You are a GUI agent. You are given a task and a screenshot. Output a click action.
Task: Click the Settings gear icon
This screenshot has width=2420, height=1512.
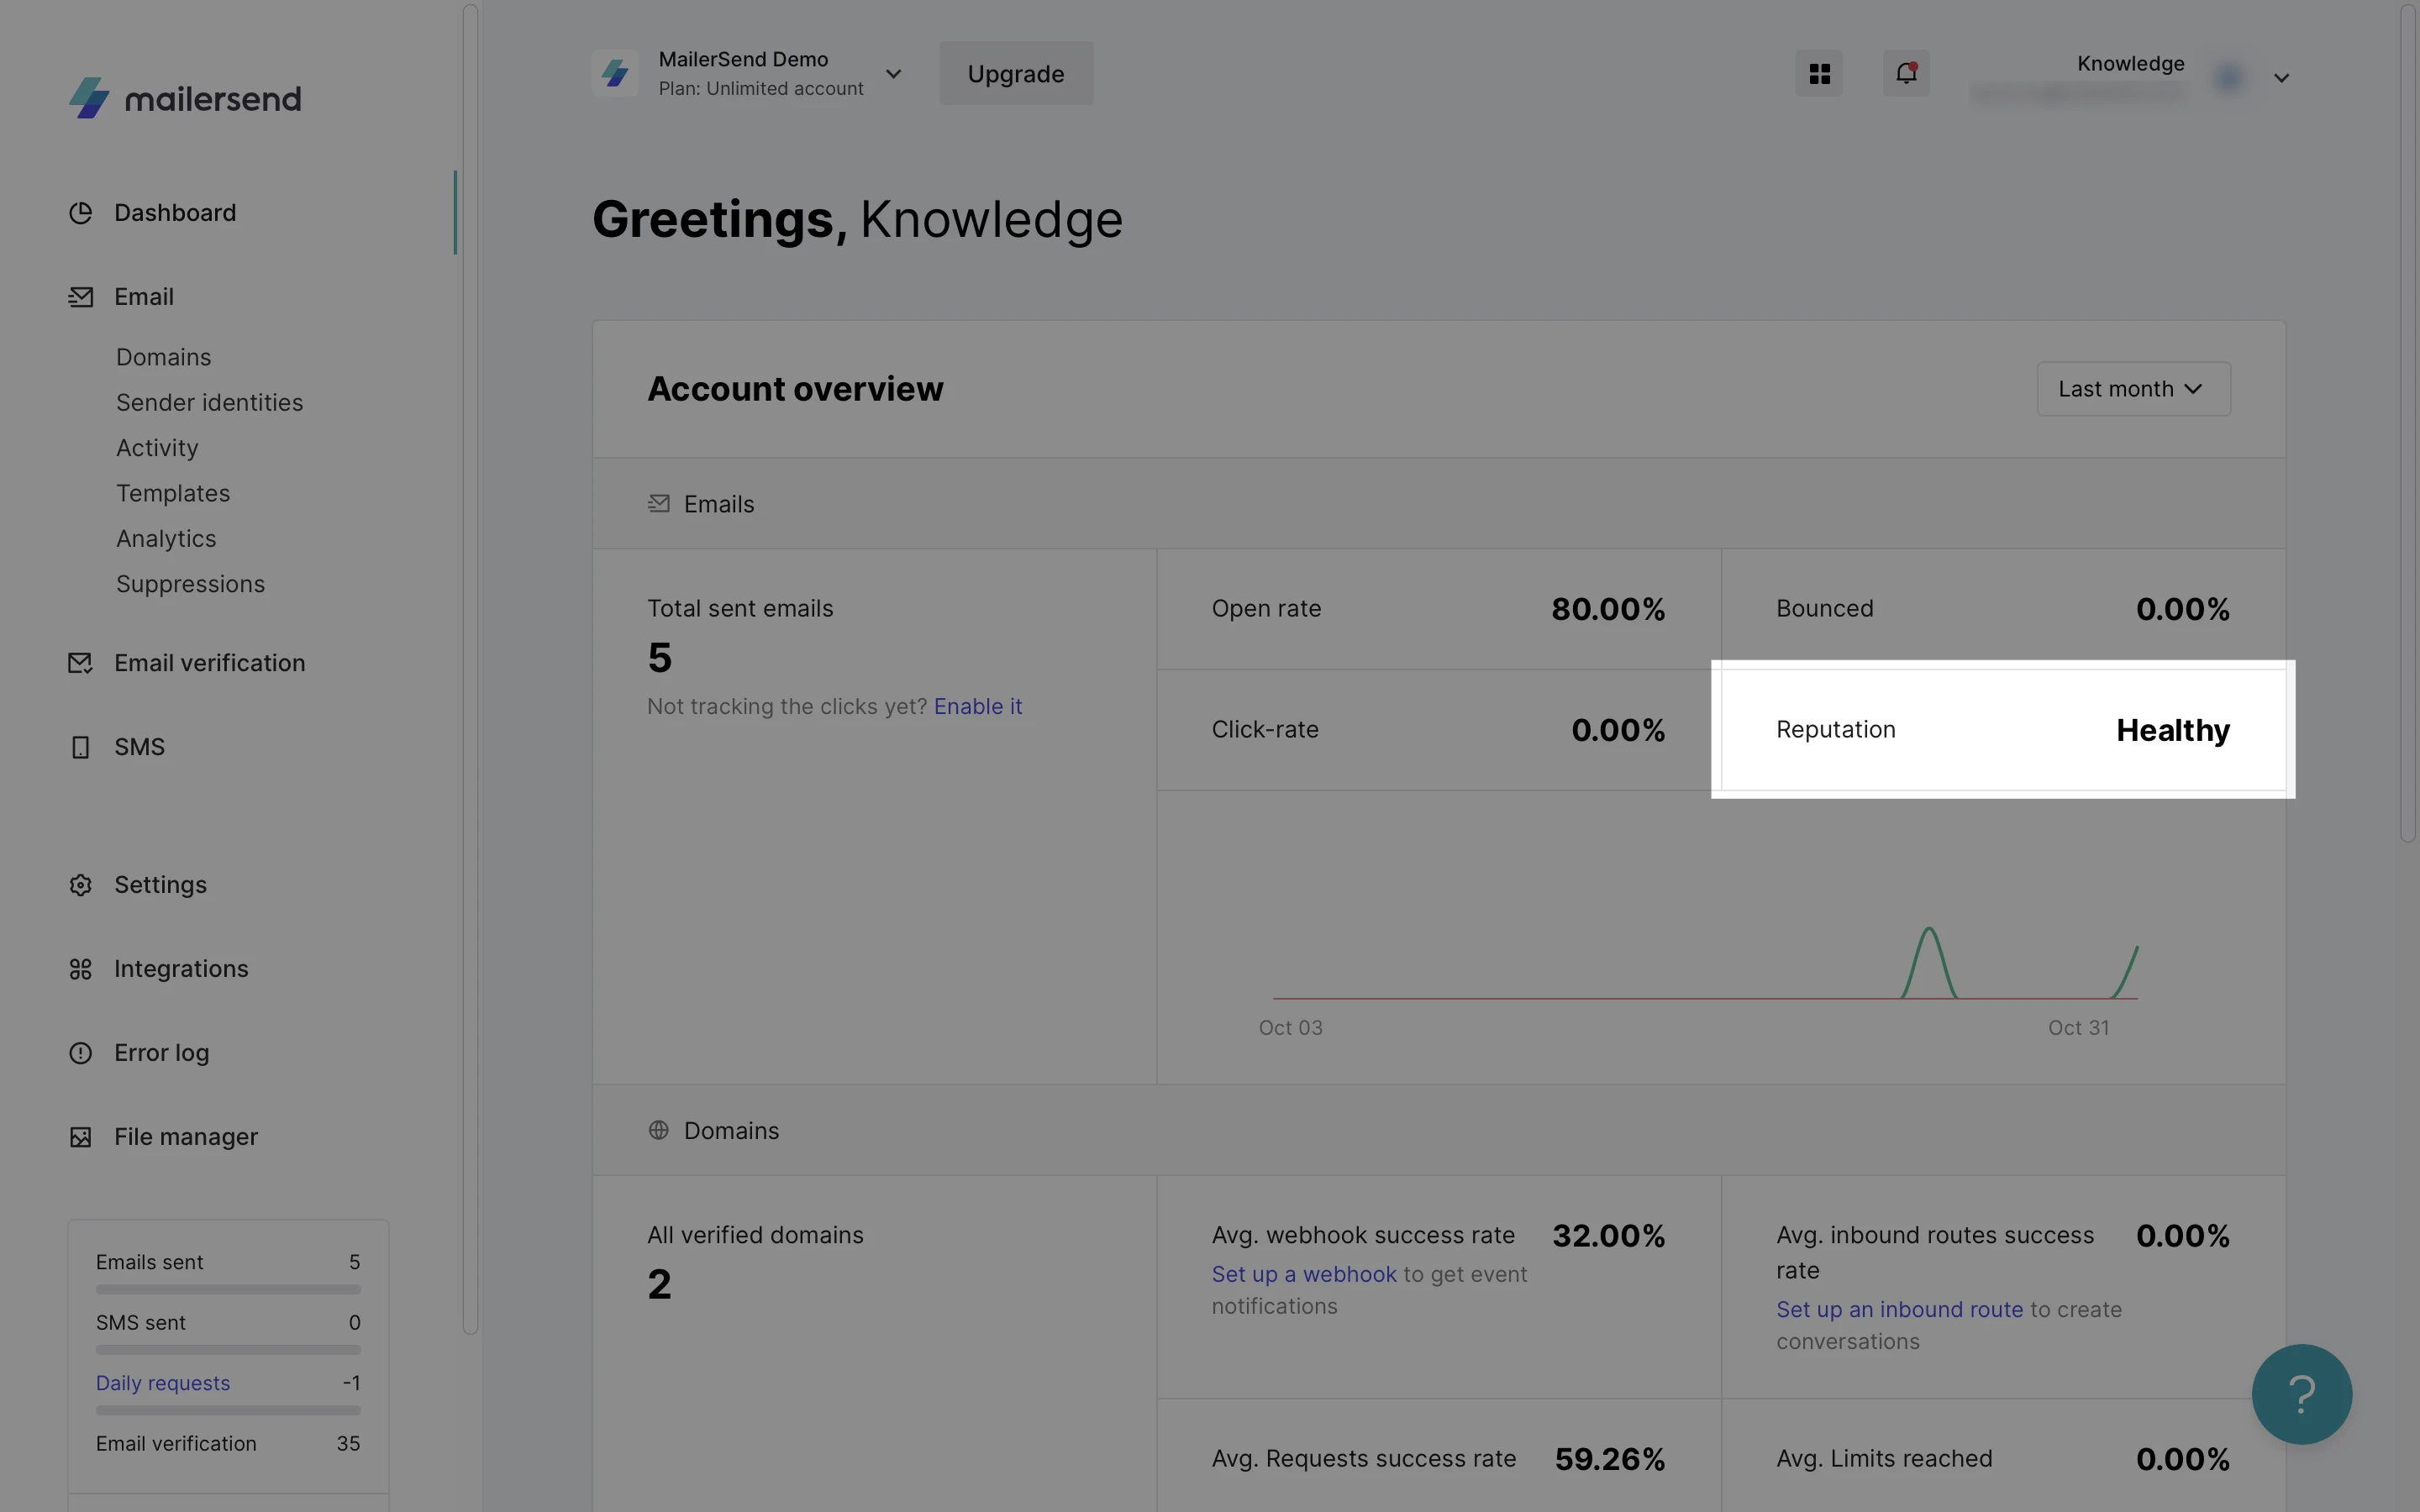[x=80, y=885]
